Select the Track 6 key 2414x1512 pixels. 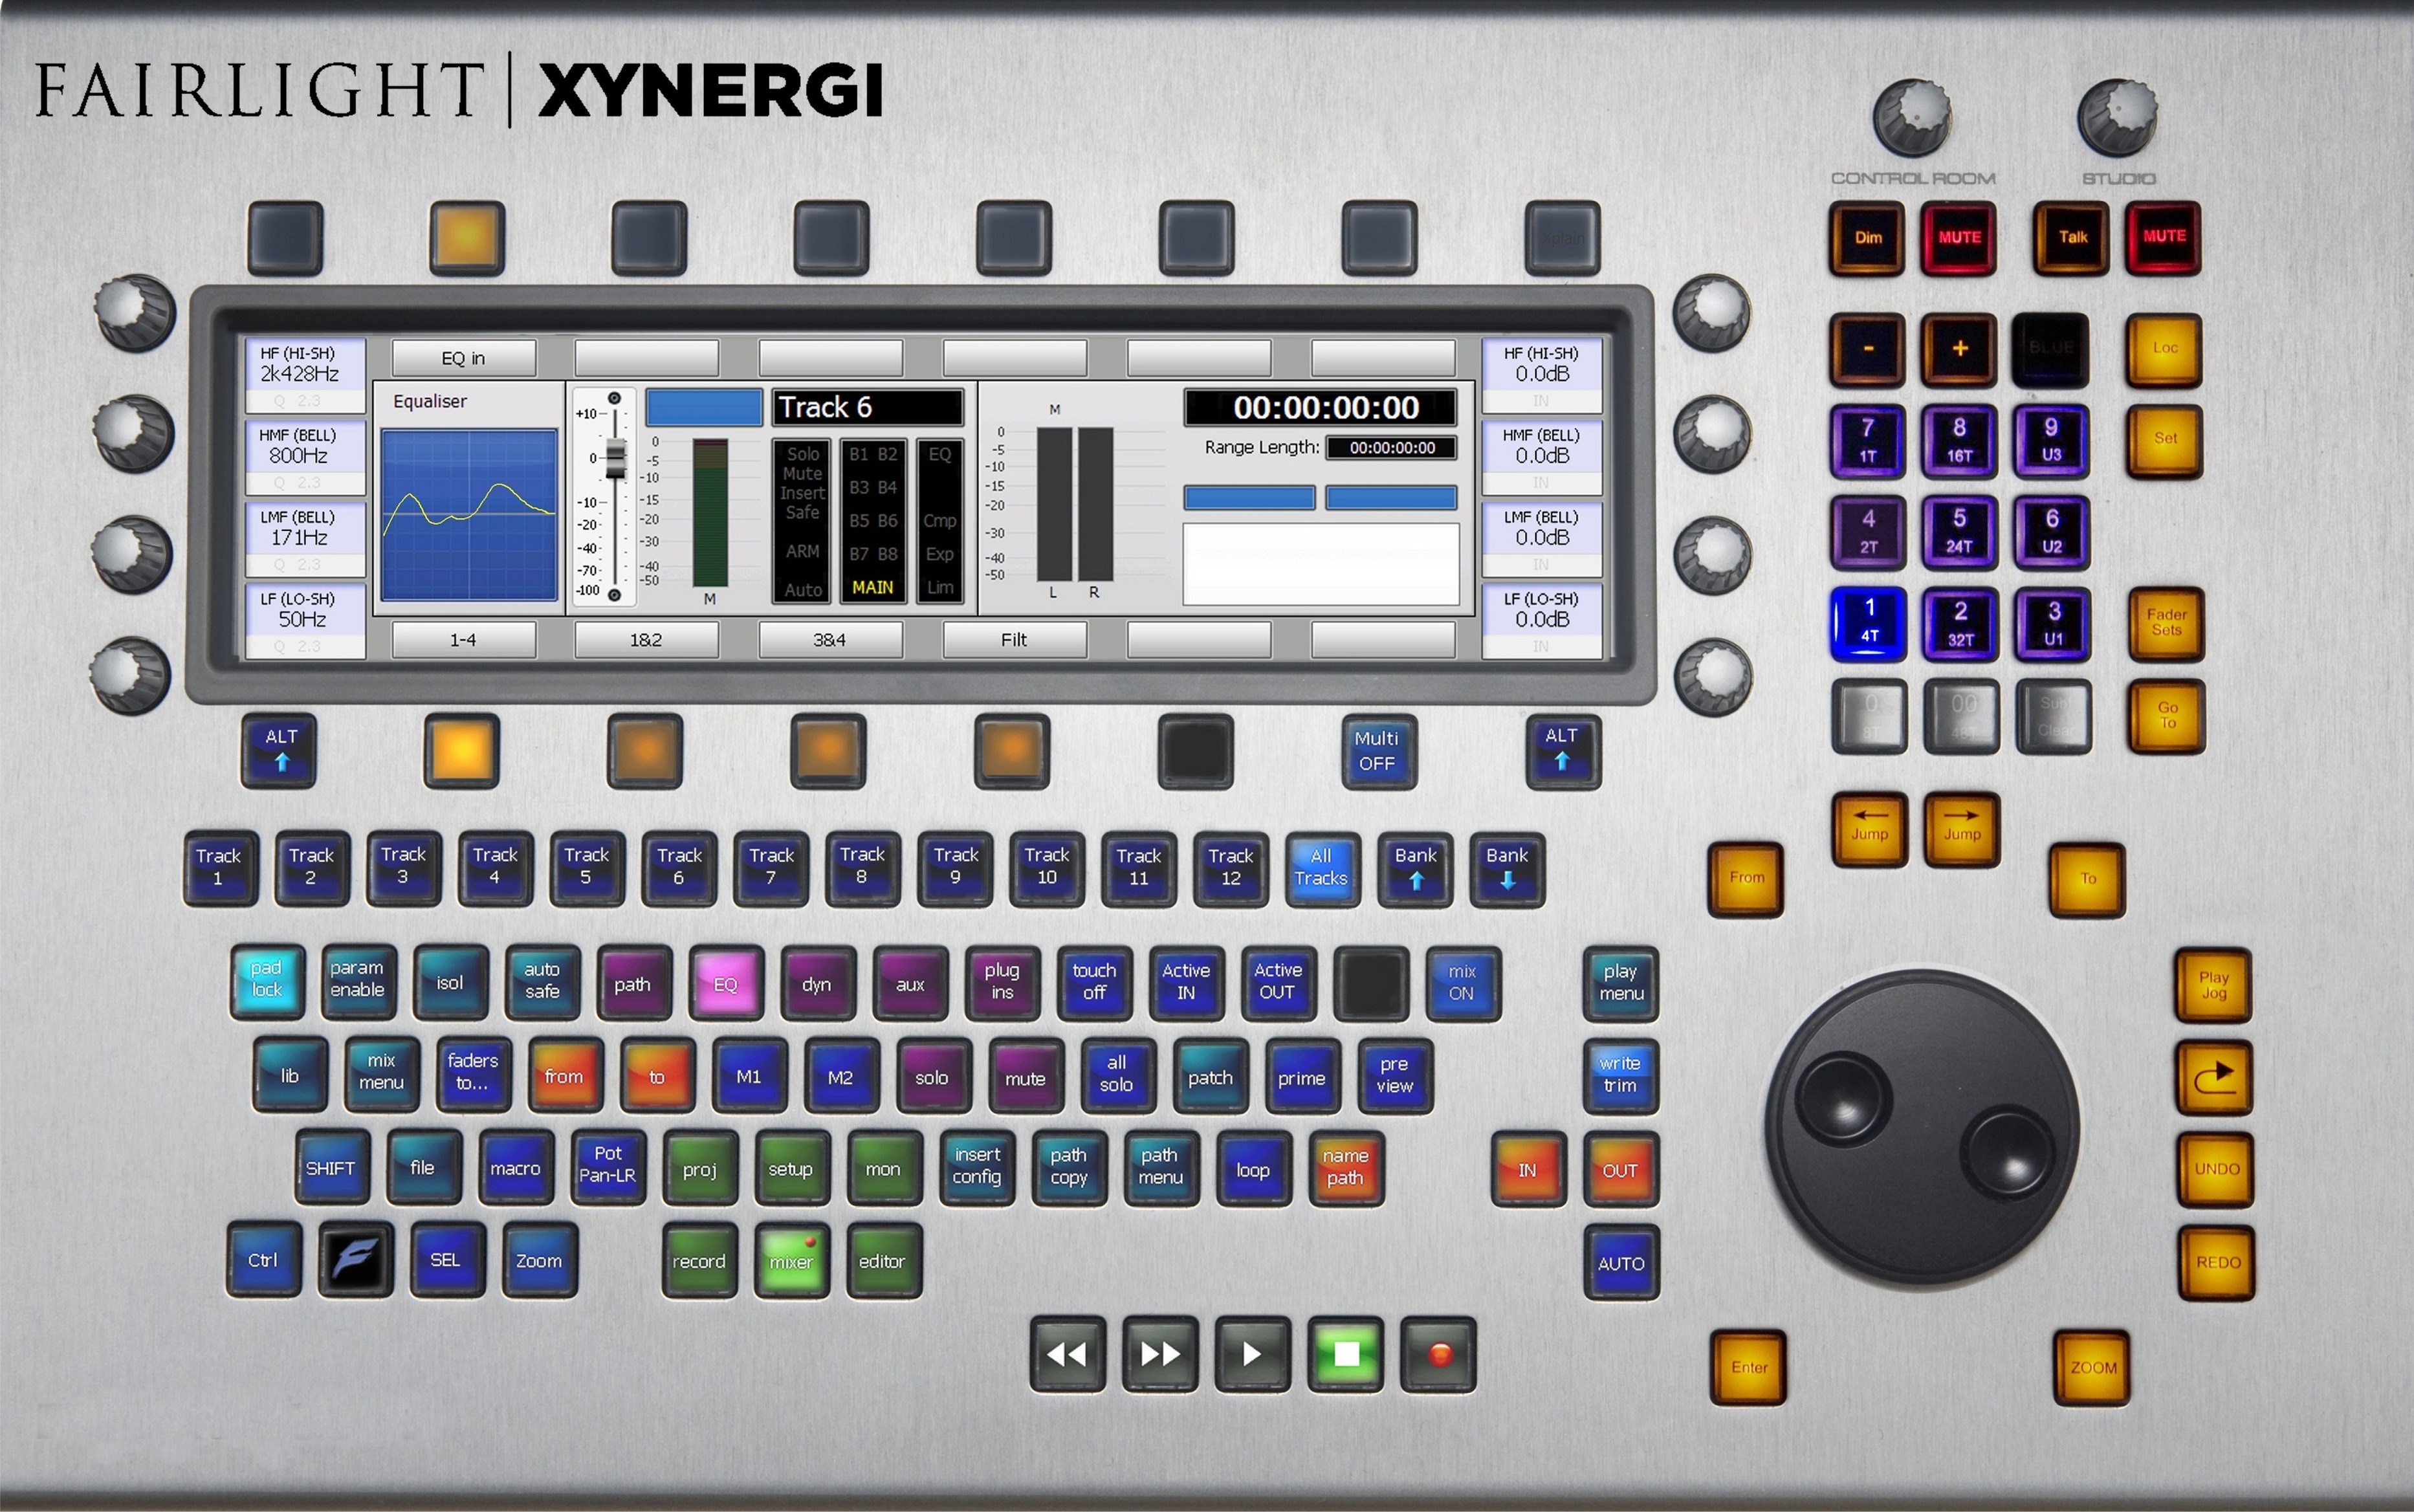679,868
